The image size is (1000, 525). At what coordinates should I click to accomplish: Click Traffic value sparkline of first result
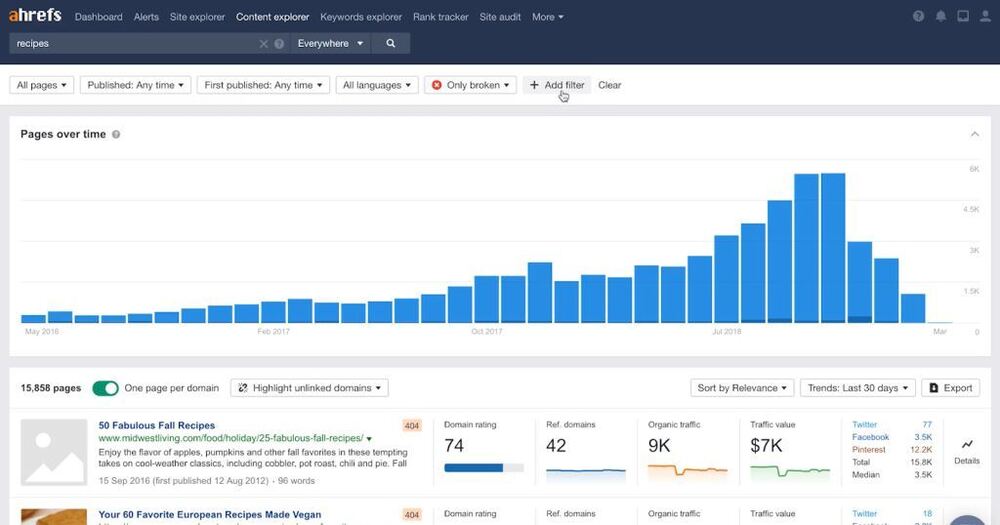tap(790, 472)
